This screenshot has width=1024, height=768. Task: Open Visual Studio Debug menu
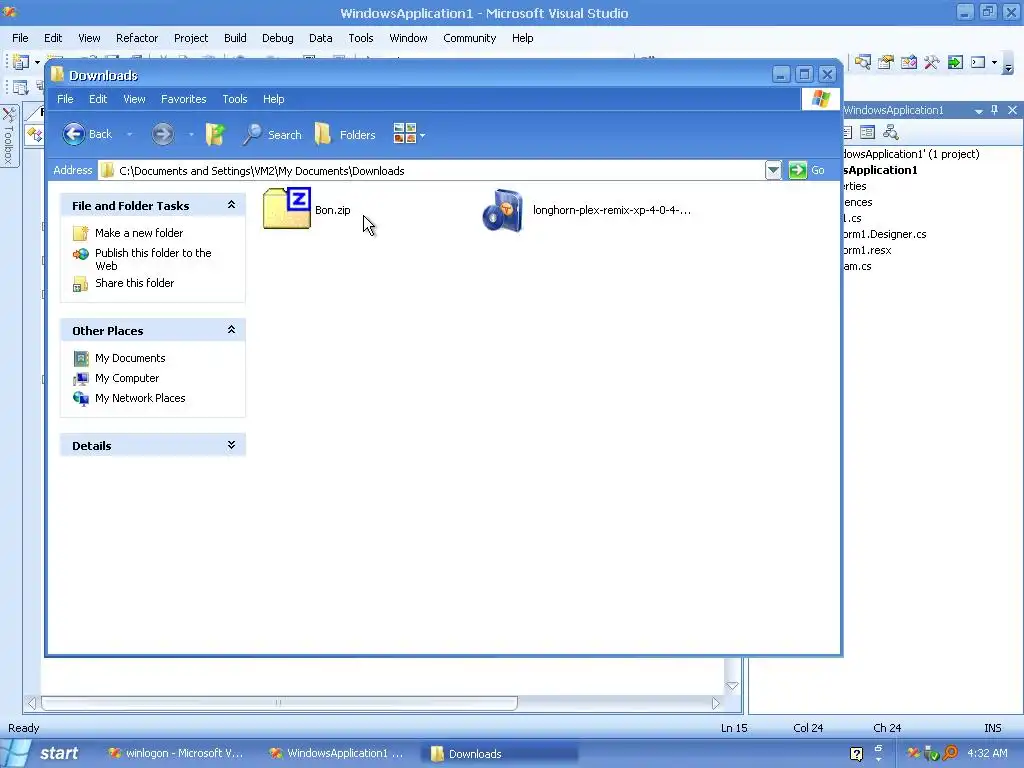tap(278, 38)
